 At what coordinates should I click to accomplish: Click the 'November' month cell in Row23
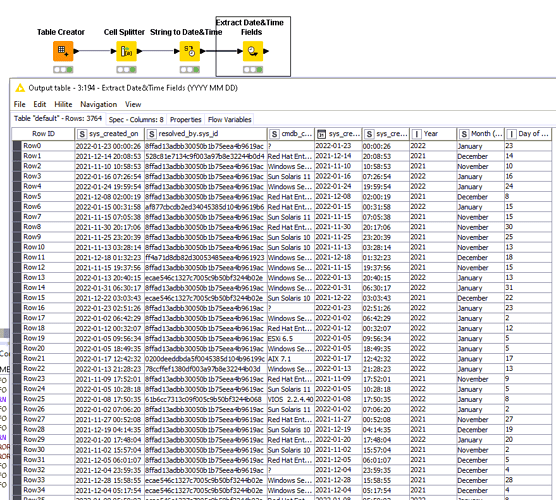(x=480, y=379)
